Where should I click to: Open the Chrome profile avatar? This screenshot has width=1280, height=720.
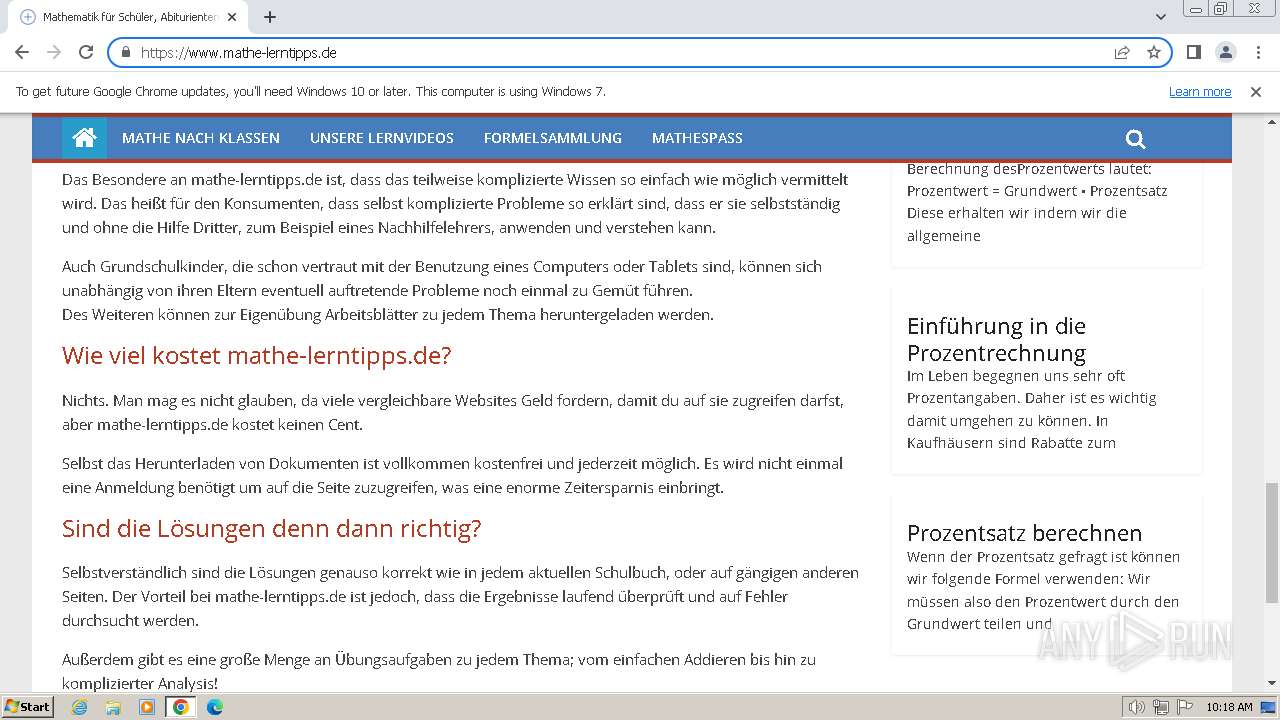[x=1225, y=52]
